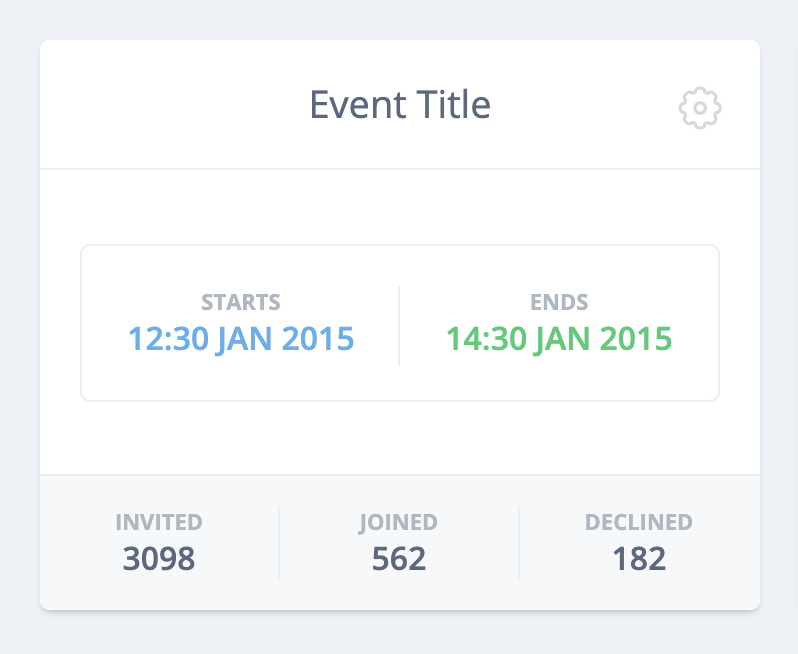Screen dimensions: 798x654
Task: Click the divider between JOINED and DECLINED
Action: 519,543
